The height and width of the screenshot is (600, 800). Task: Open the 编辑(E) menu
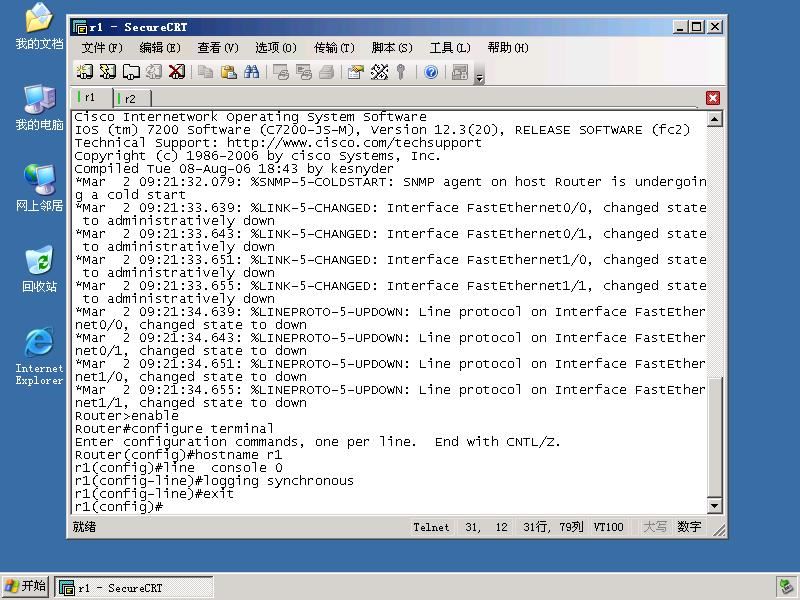coord(160,48)
